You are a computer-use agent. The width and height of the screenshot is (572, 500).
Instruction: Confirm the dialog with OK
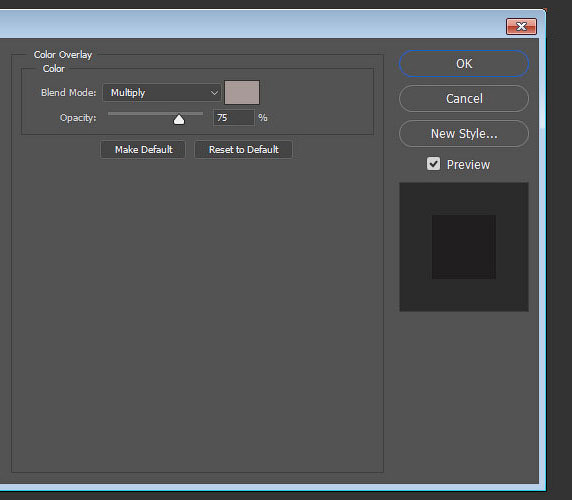tap(464, 64)
